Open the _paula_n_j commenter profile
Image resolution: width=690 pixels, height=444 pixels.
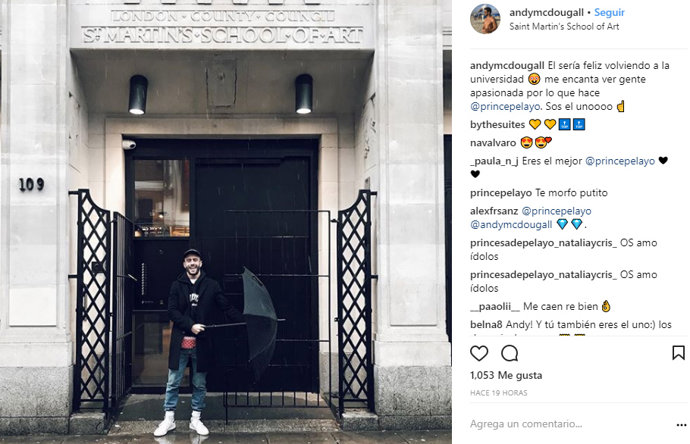click(x=494, y=161)
